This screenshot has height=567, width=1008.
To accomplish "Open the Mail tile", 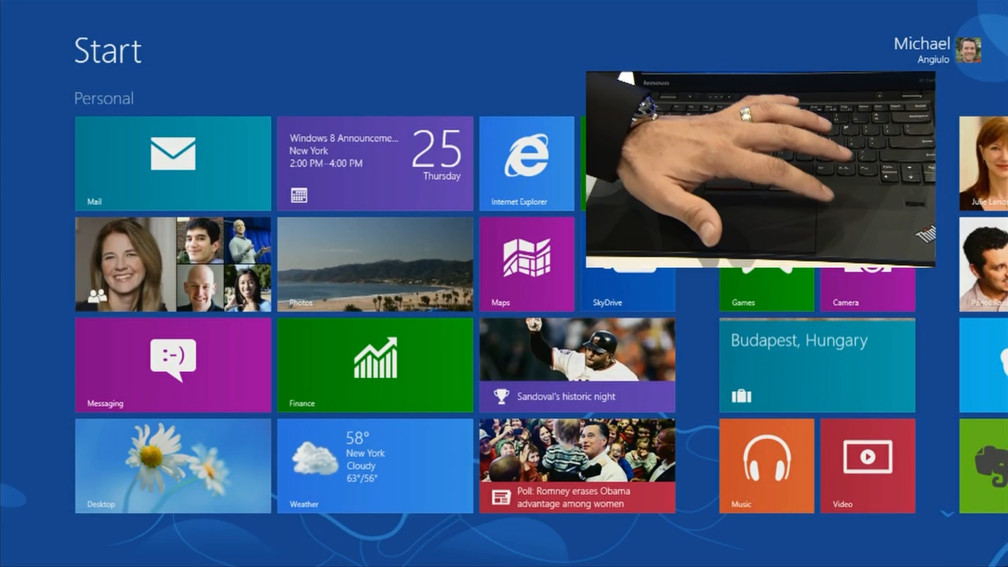I will pos(173,163).
